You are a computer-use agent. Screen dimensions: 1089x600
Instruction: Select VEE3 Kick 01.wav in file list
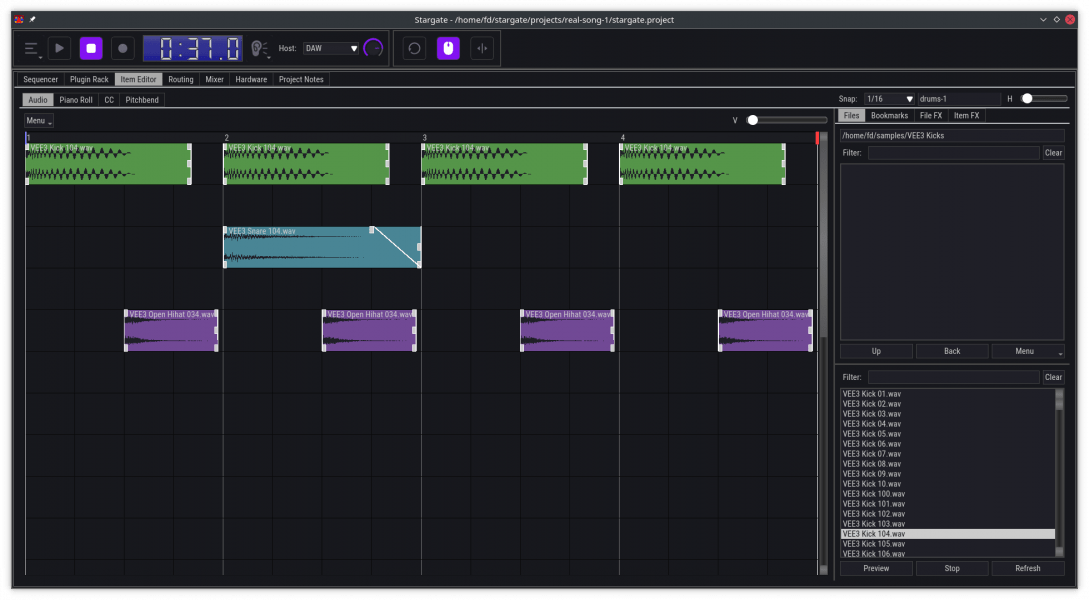(x=947, y=394)
